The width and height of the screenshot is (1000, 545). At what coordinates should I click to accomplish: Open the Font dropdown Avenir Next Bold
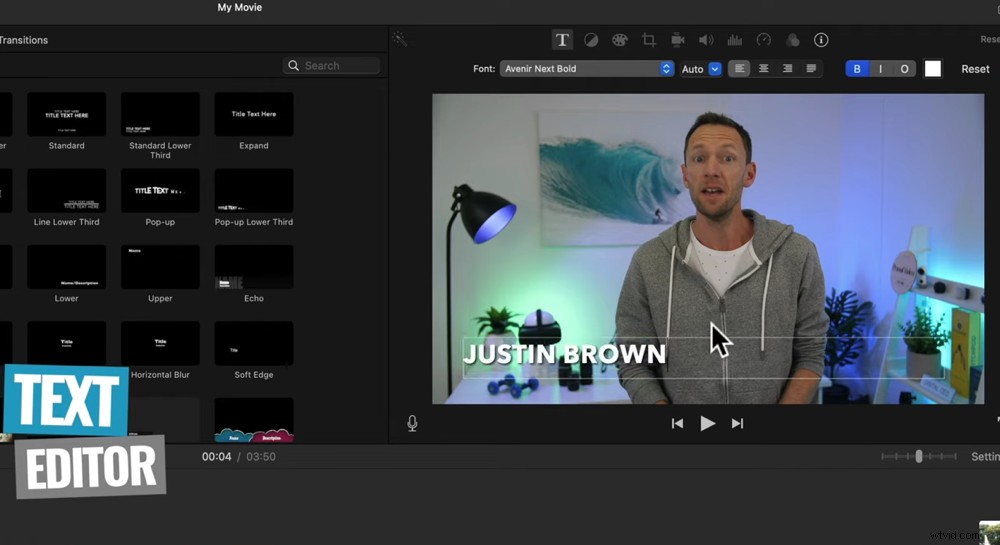pos(587,69)
